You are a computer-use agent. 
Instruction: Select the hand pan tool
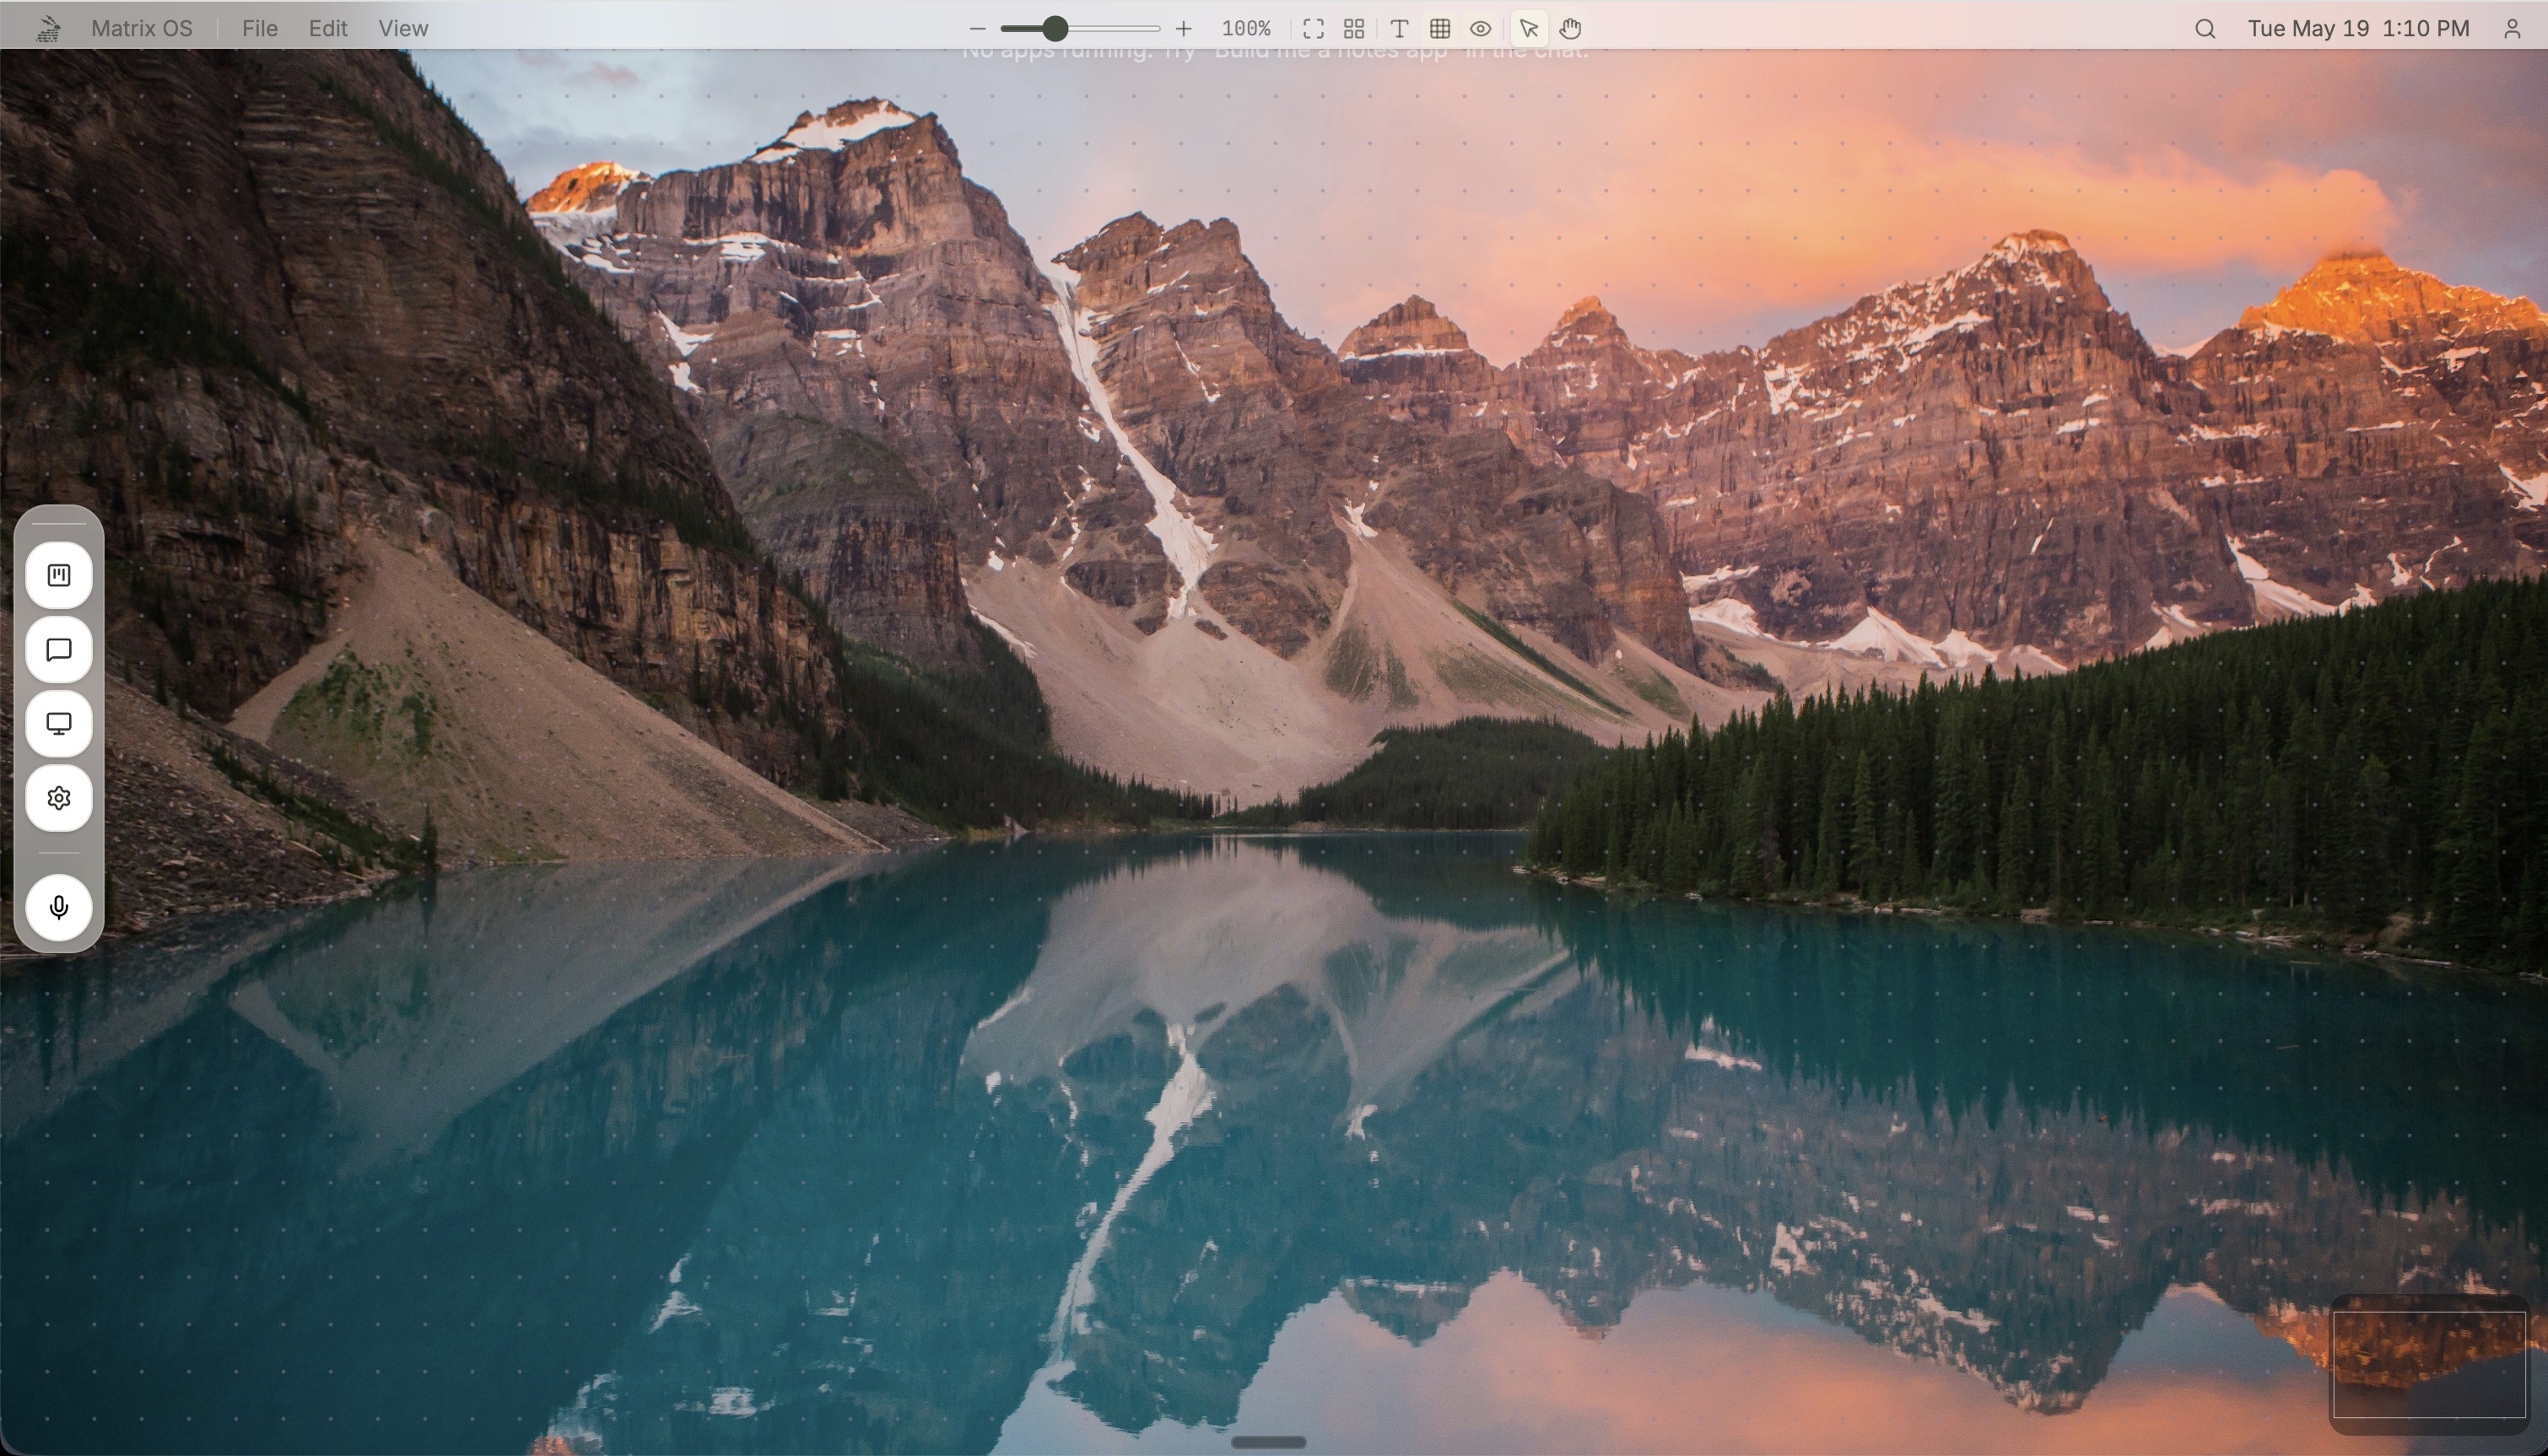[1570, 29]
